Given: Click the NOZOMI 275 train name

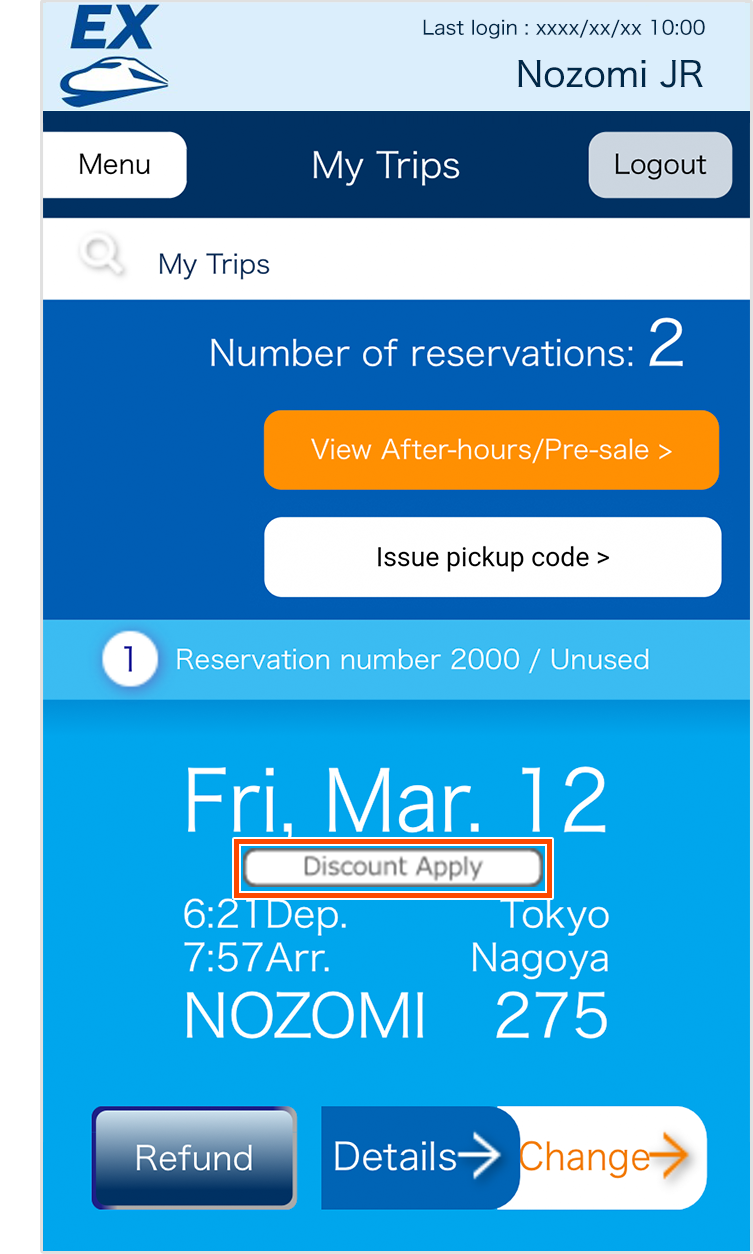Looking at the screenshot, I should click(396, 1016).
